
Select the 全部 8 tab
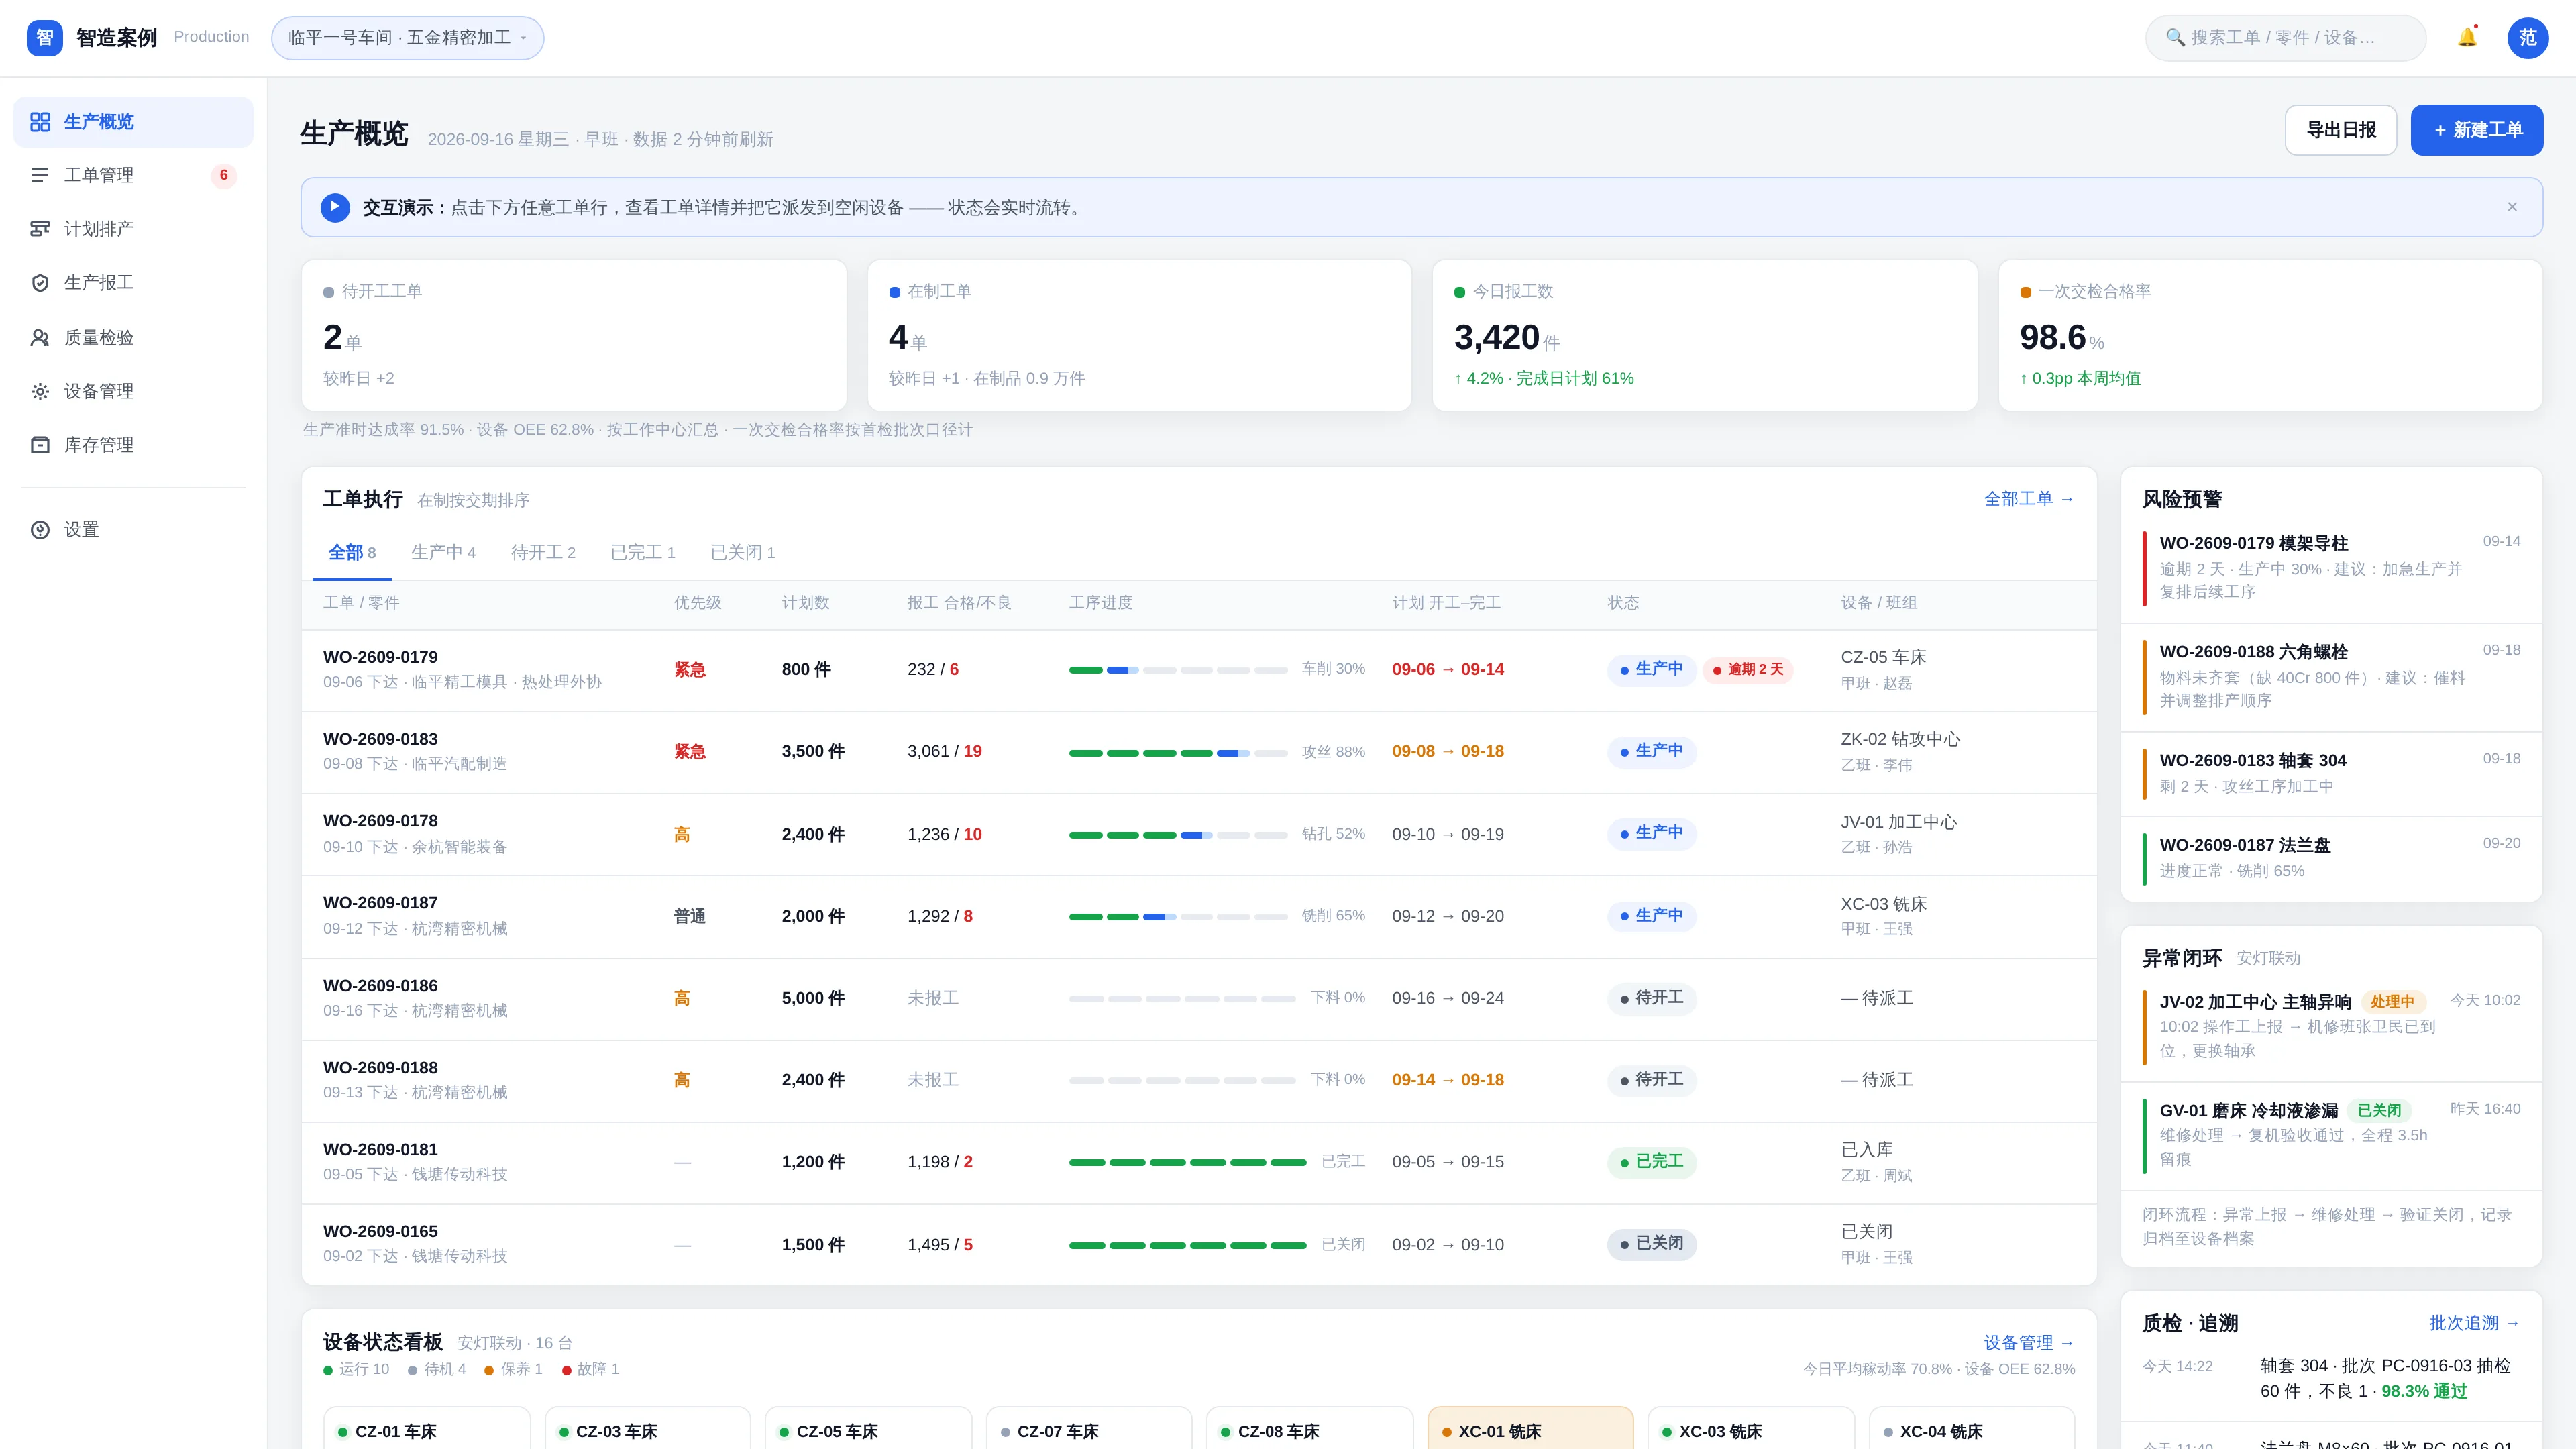click(x=352, y=553)
